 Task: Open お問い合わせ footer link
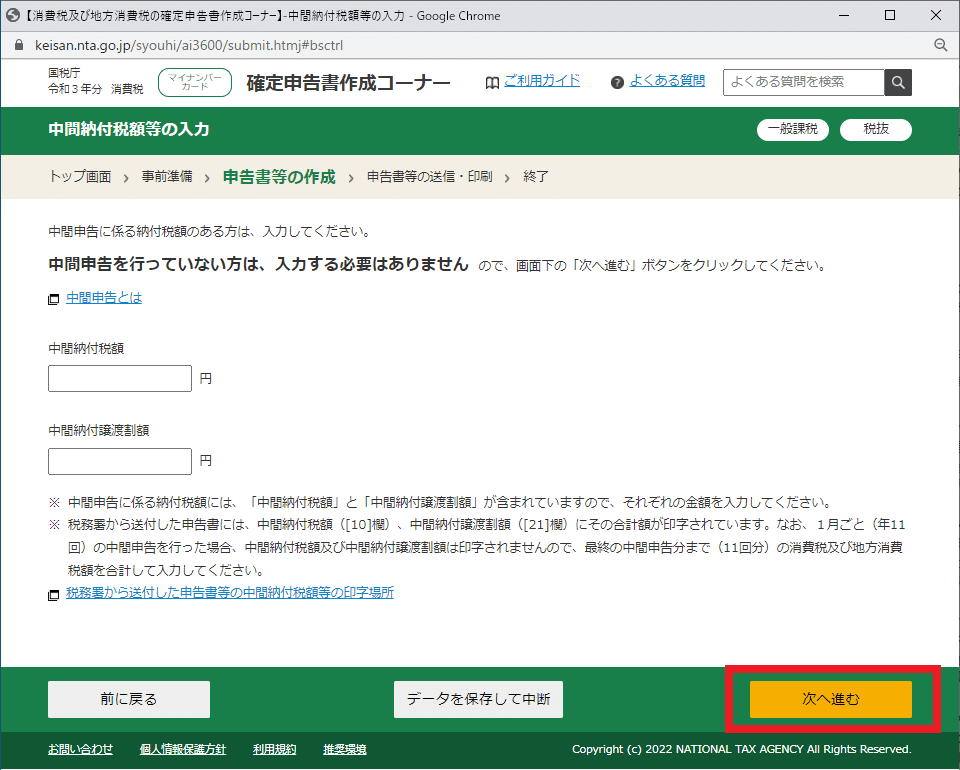click(80, 749)
